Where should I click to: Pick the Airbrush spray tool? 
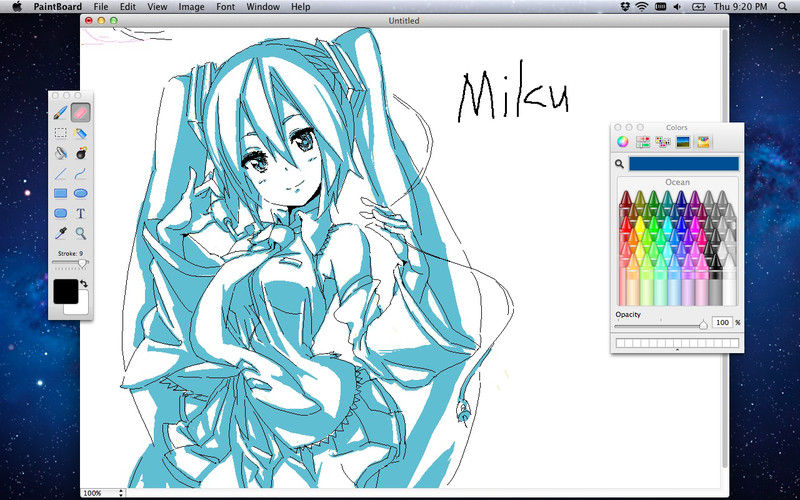point(81,133)
